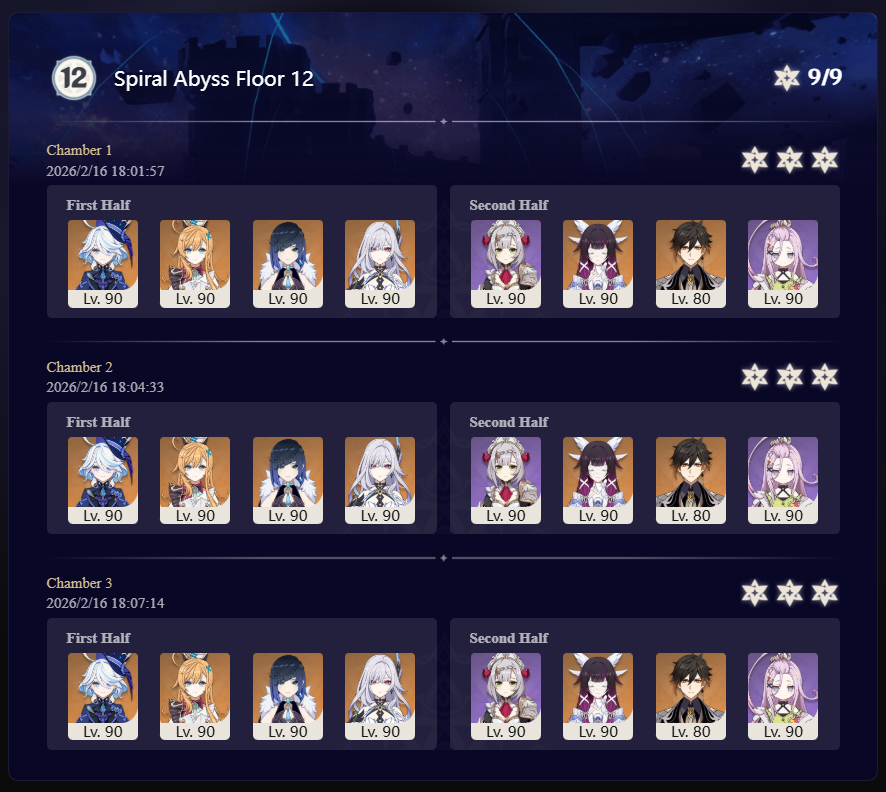Select Zhongli's portrait in Chamber 3 Second Half
886x792 pixels.
click(690, 697)
